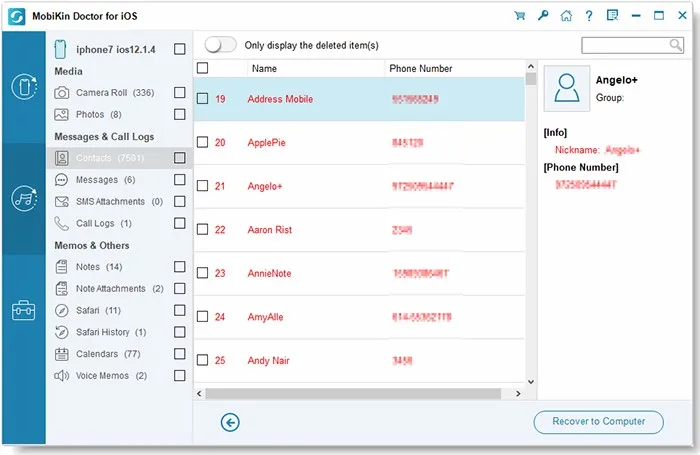The width and height of the screenshot is (700, 455).
Task: Open the feedback note icon
Action: tap(612, 16)
